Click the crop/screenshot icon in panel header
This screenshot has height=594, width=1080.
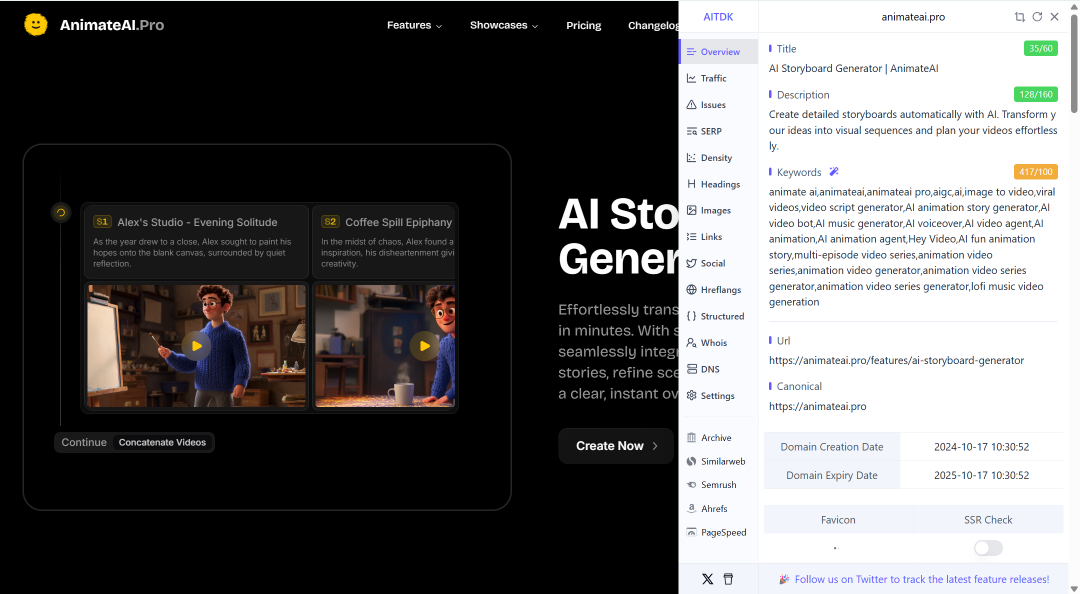[1019, 17]
